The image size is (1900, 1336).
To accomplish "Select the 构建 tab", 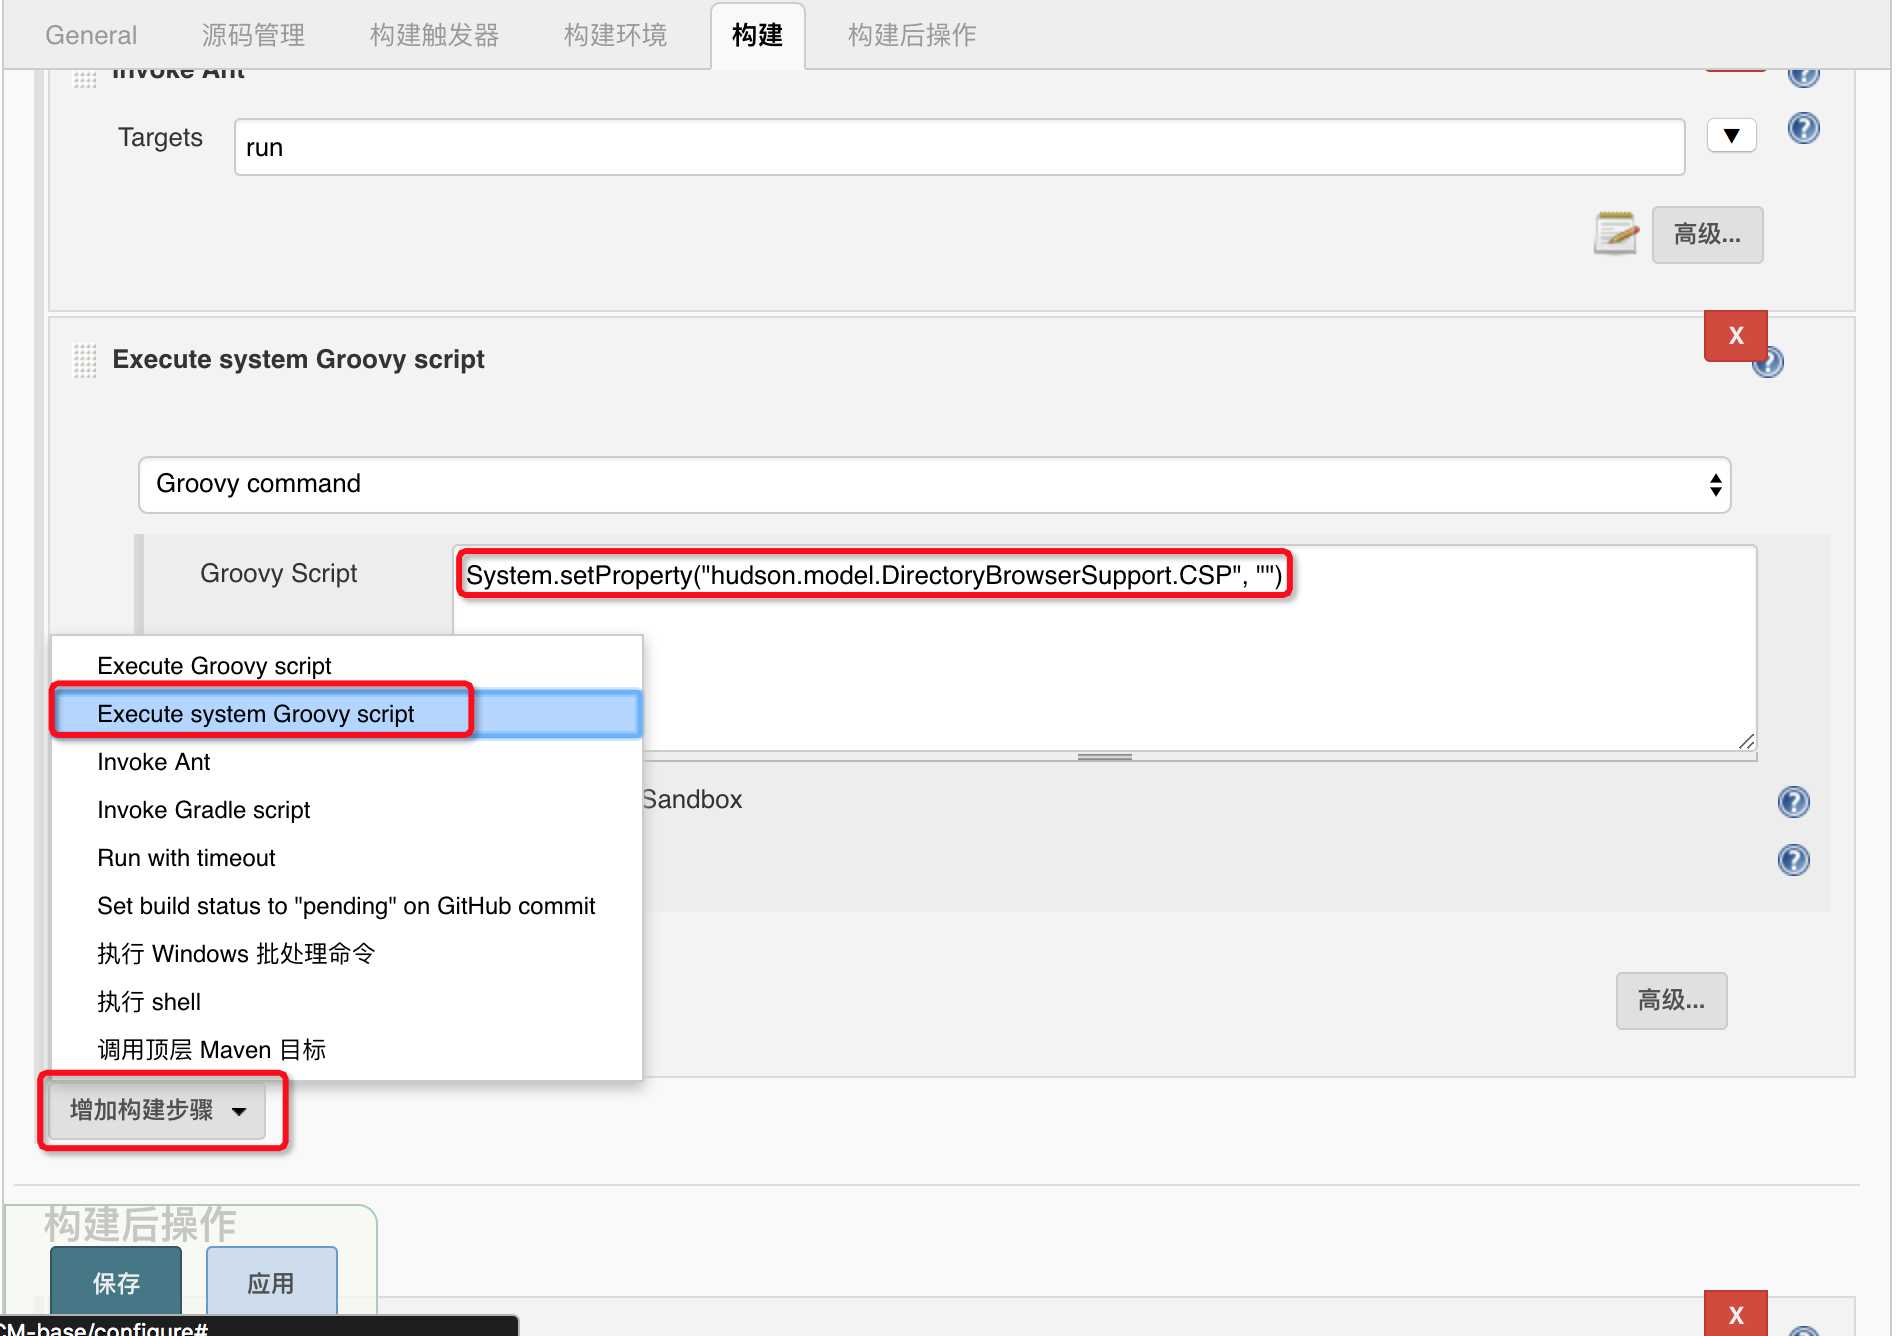I will pyautogui.click(x=757, y=35).
